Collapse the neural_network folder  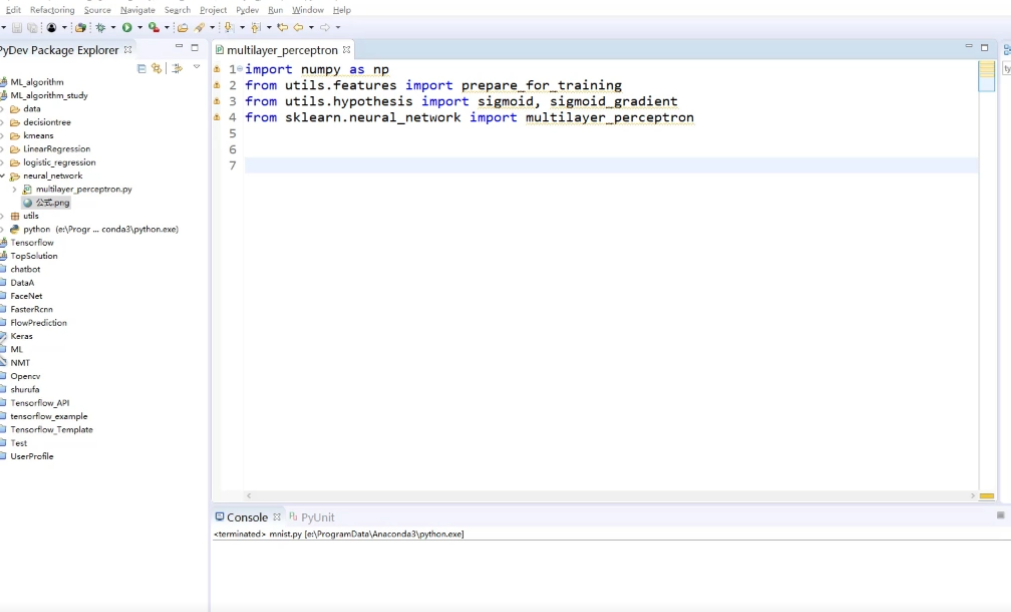(x=3, y=176)
